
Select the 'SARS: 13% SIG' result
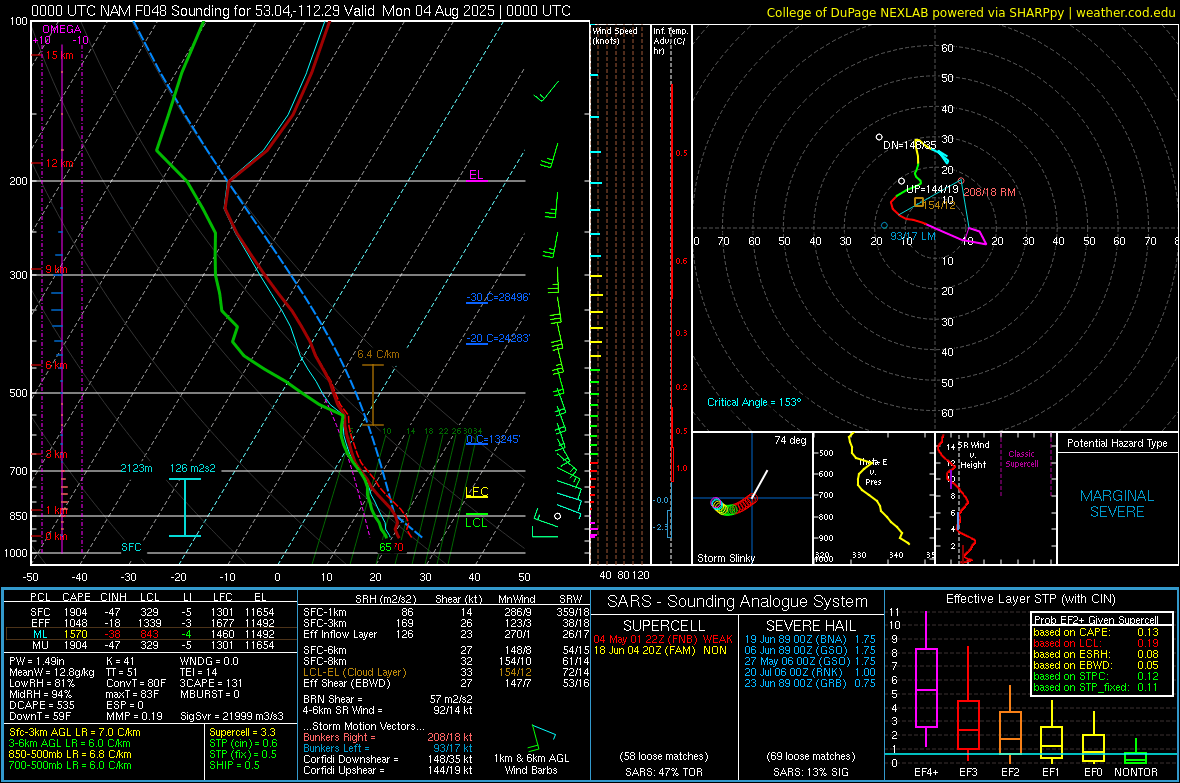(810, 772)
